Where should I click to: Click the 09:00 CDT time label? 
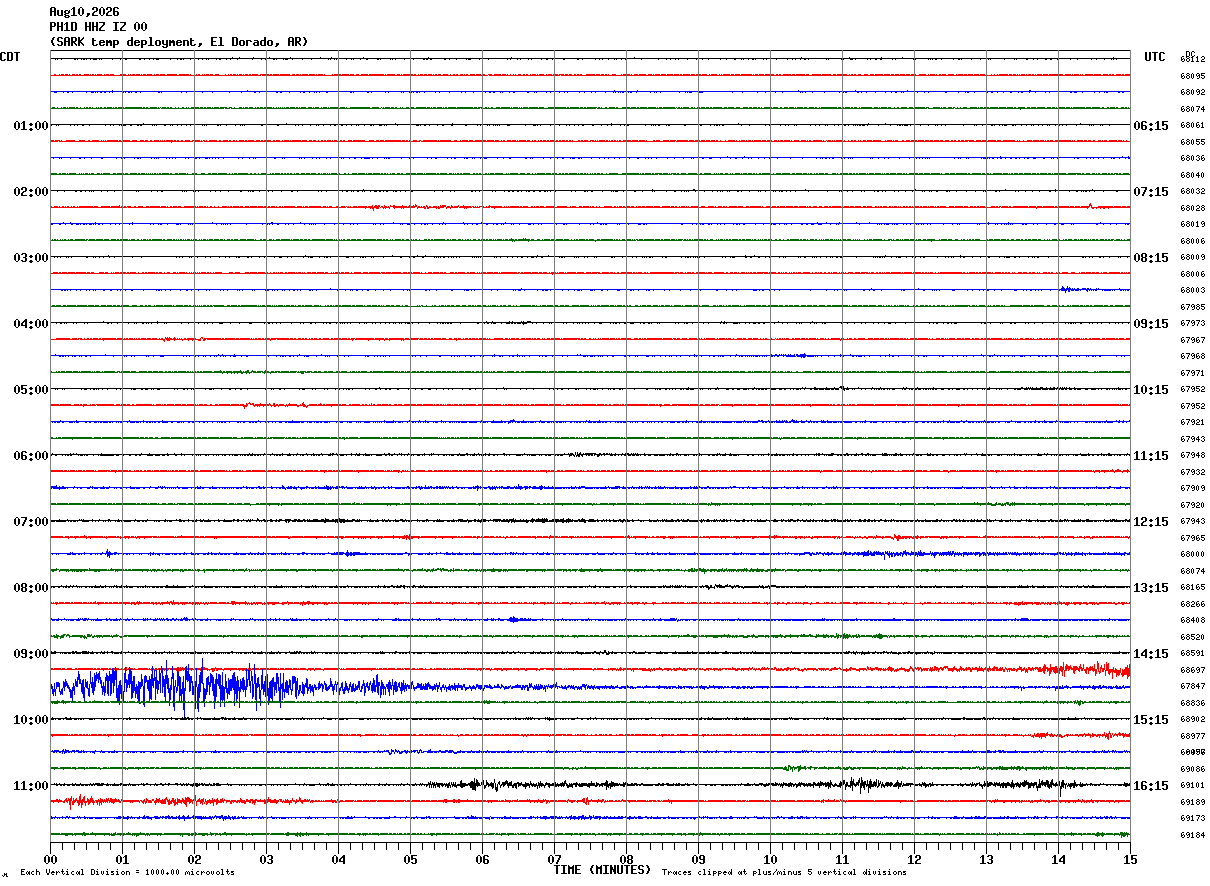[x=30, y=654]
